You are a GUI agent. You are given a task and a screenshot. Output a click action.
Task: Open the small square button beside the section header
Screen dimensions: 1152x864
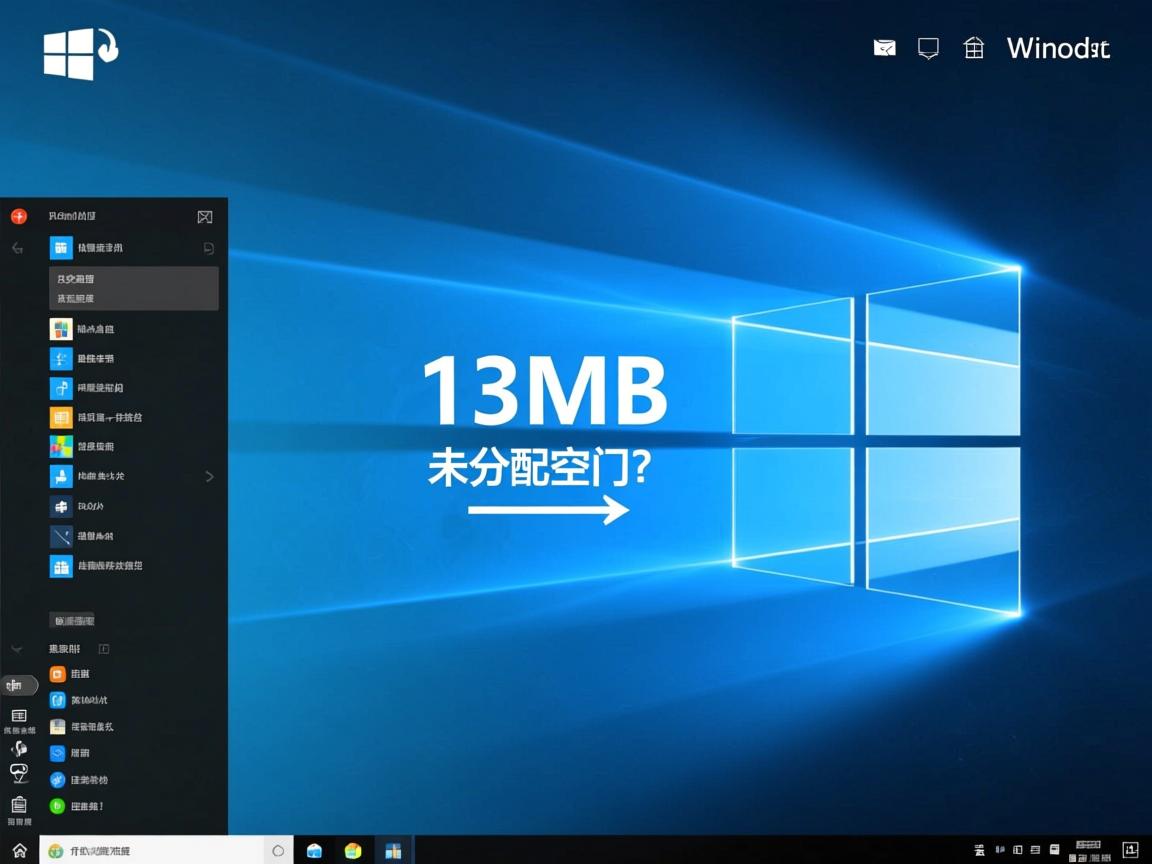click(x=103, y=648)
